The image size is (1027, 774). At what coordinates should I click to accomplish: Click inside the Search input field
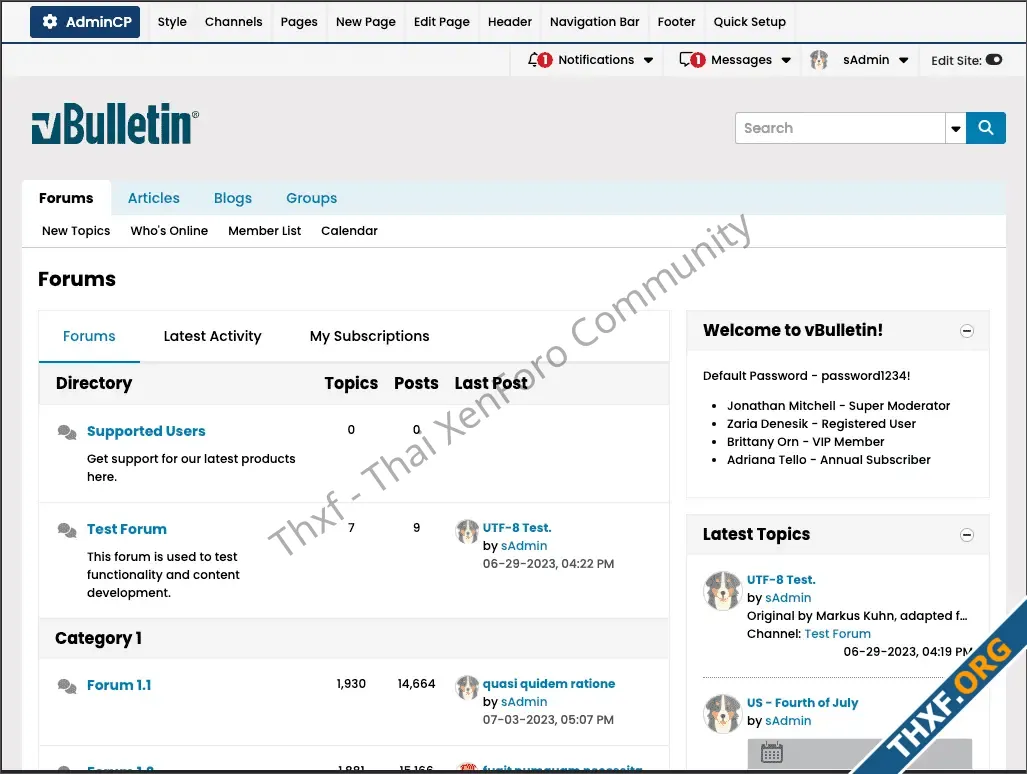tap(840, 128)
